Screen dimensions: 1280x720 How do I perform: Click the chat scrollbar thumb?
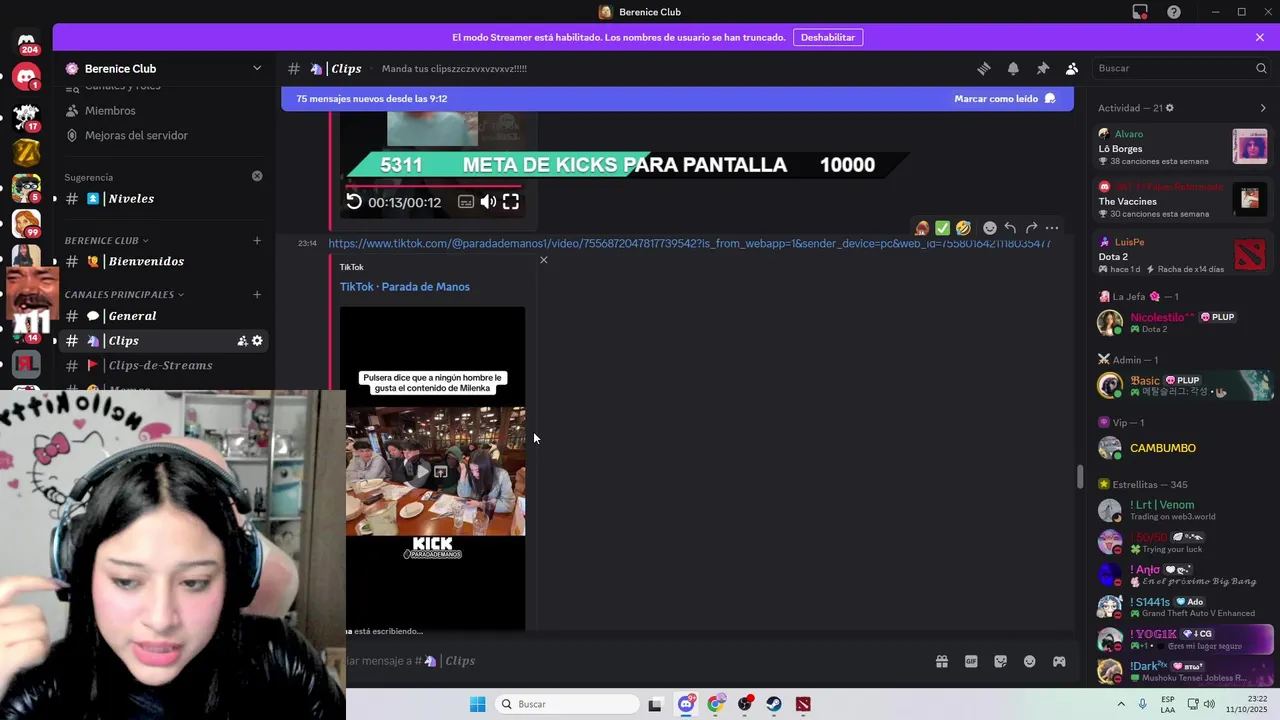[x=1080, y=477]
